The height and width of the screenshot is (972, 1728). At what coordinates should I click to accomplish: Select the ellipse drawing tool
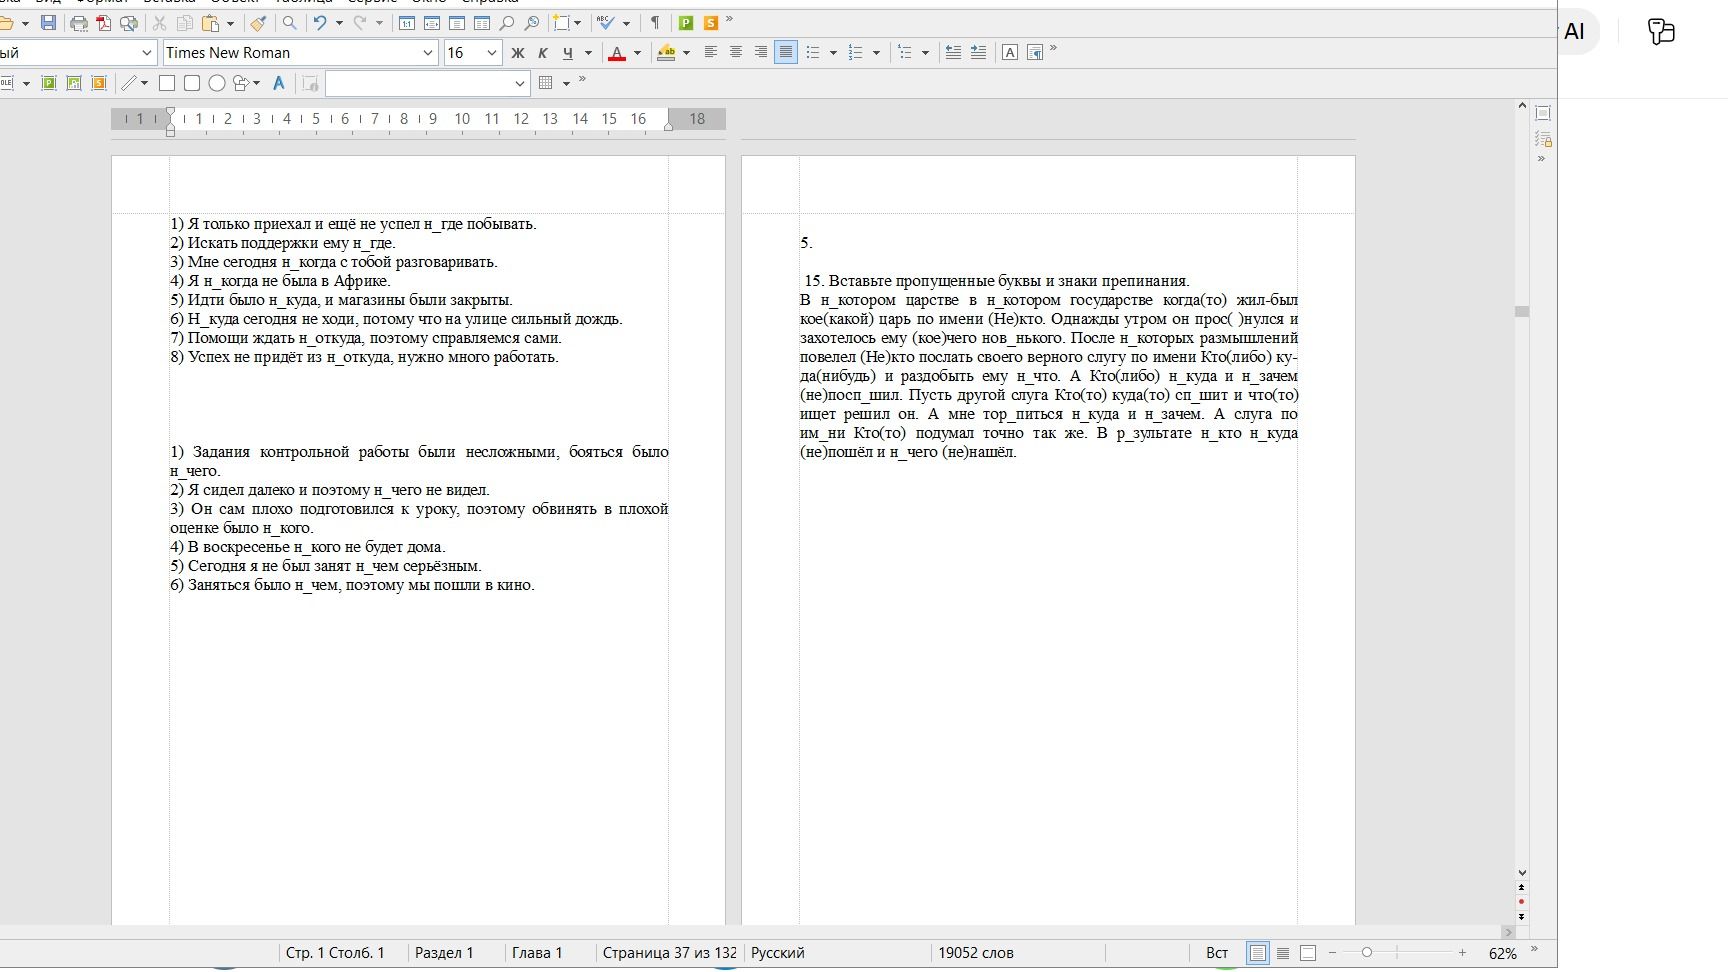tap(217, 83)
